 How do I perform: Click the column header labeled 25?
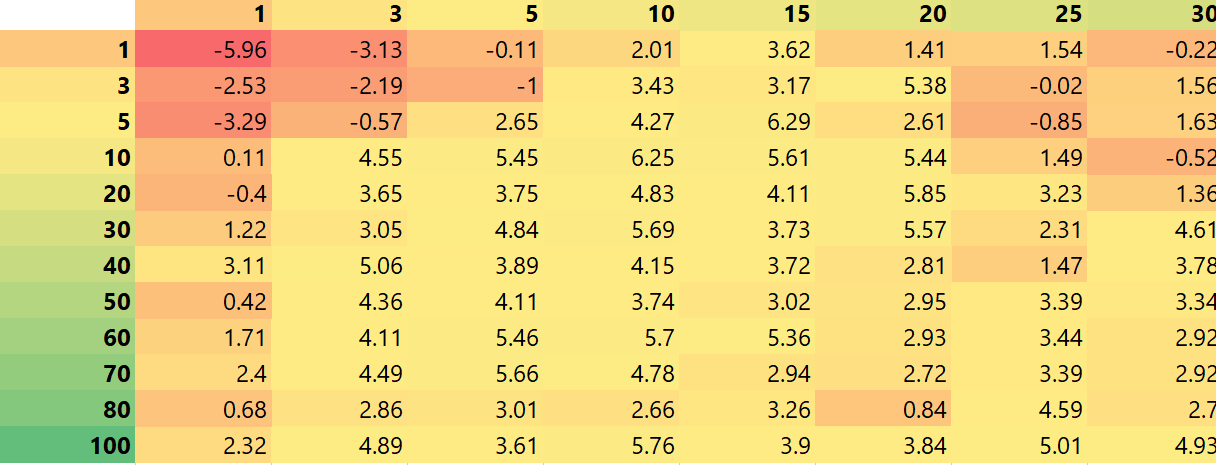click(1019, 14)
